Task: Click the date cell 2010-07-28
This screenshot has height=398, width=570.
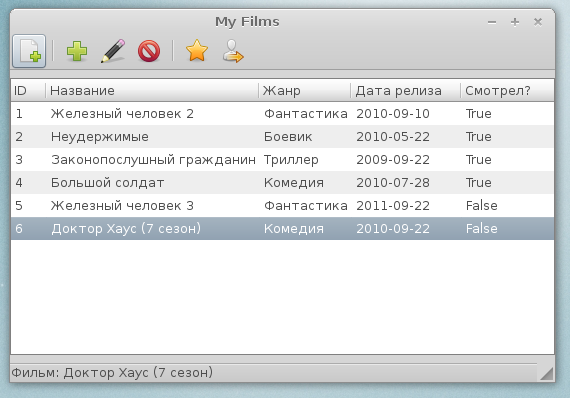Action: [393, 182]
